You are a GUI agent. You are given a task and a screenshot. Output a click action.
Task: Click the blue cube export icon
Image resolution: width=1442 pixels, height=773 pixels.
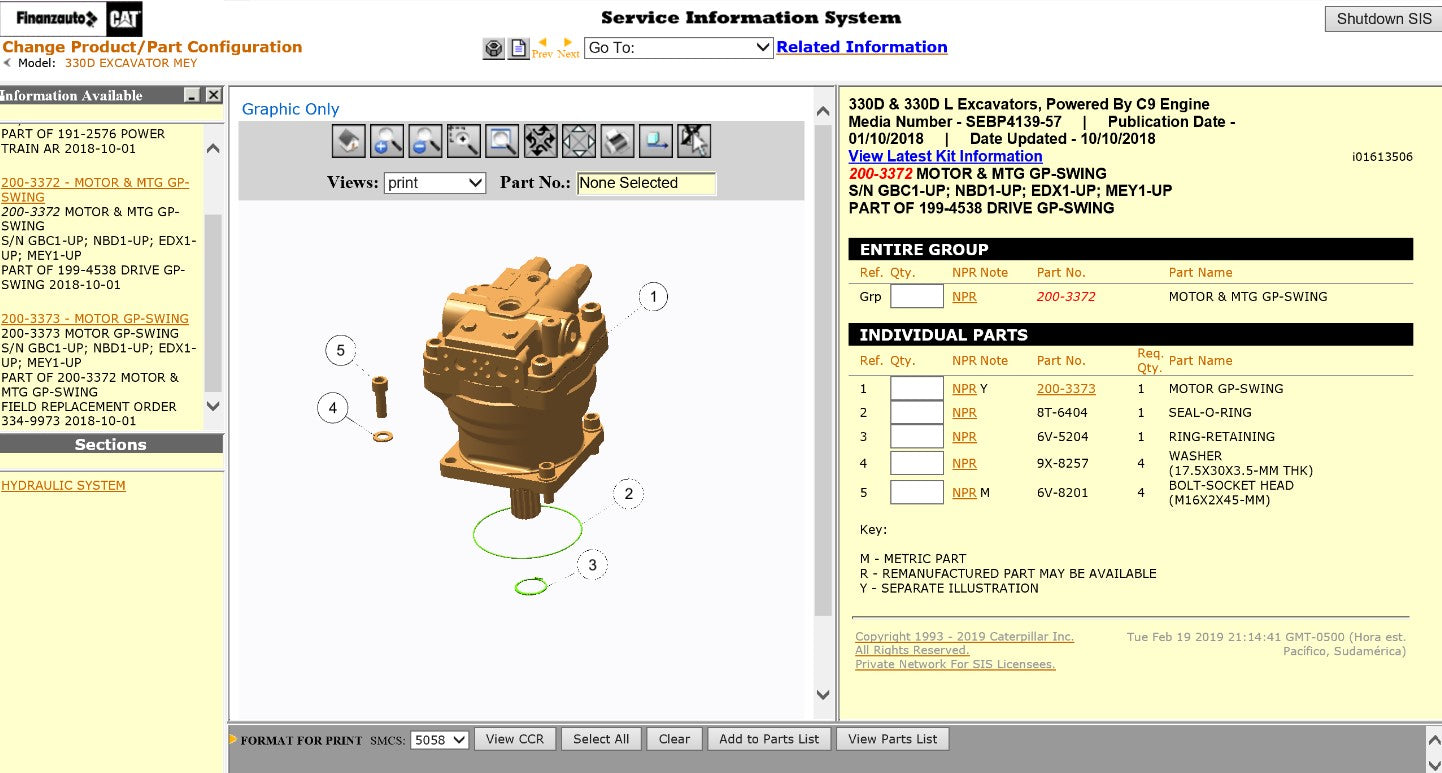656,141
